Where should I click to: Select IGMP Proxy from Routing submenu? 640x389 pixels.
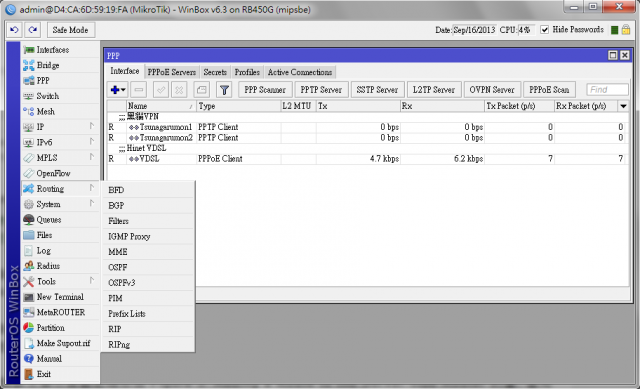pyautogui.click(x=148, y=237)
